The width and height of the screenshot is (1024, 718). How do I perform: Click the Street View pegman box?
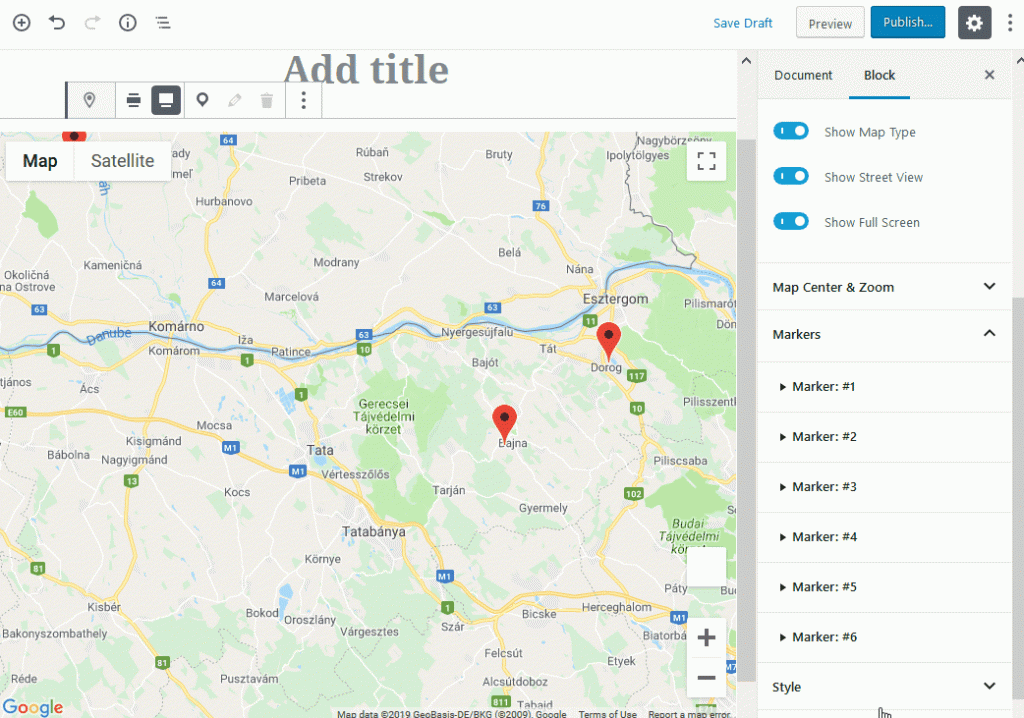(x=706, y=567)
